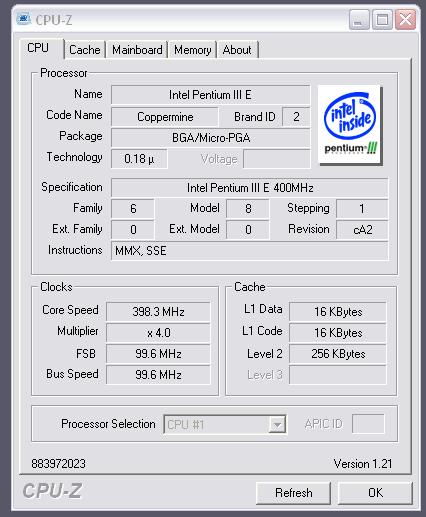This screenshot has width=426, height=517.
Task: Open the About tab
Action: point(237,50)
